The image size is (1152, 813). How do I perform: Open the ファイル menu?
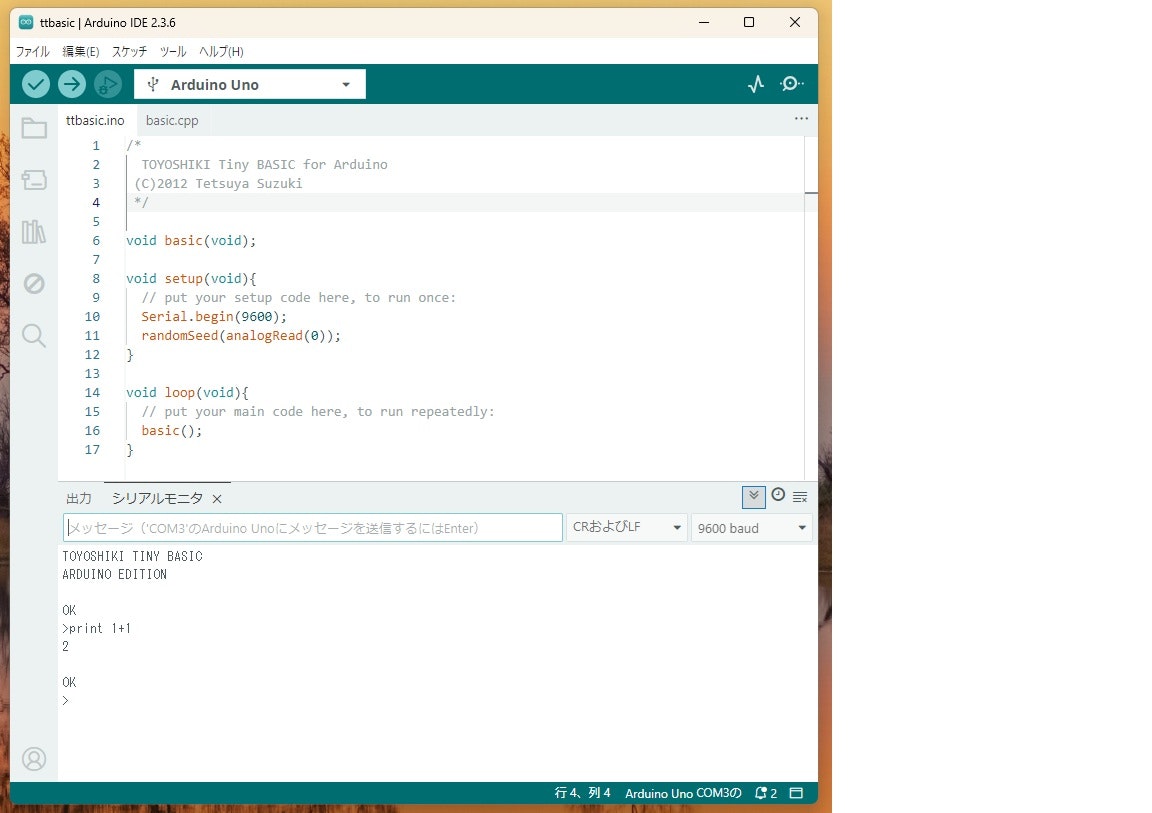tap(32, 51)
